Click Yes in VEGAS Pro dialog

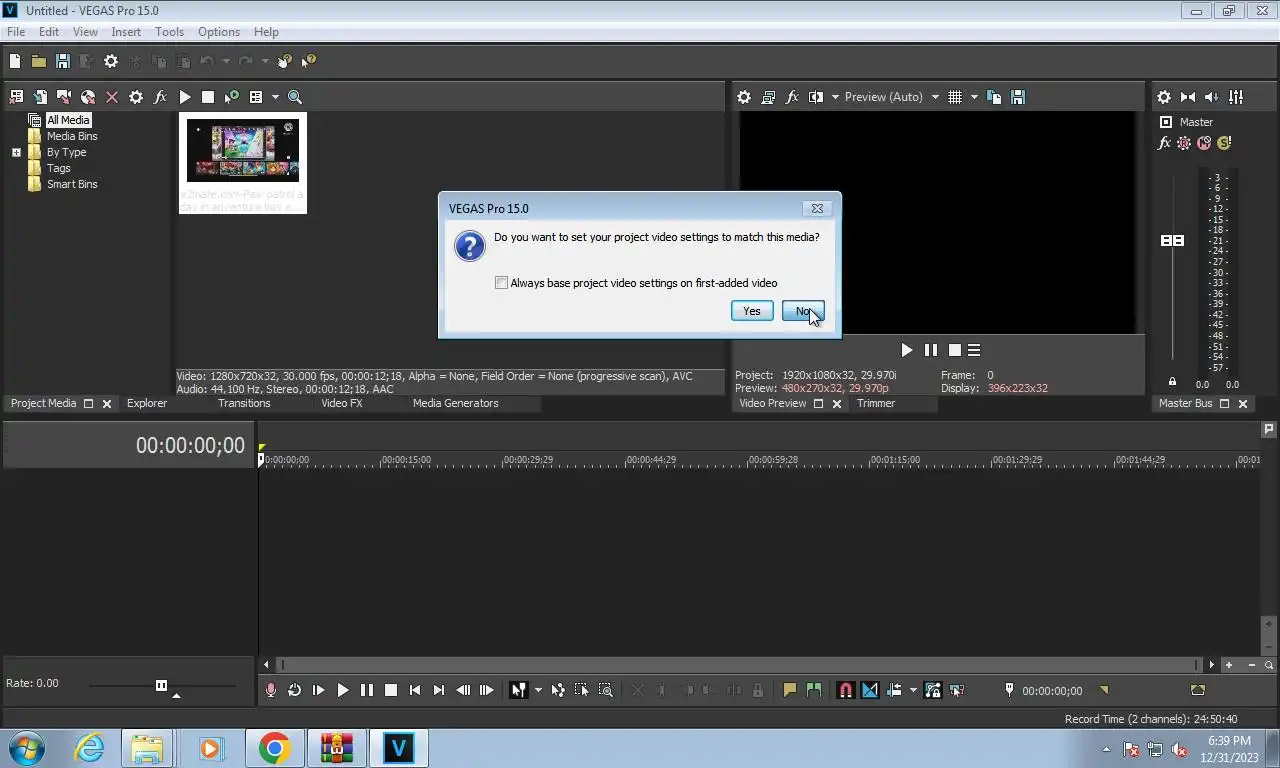point(752,311)
